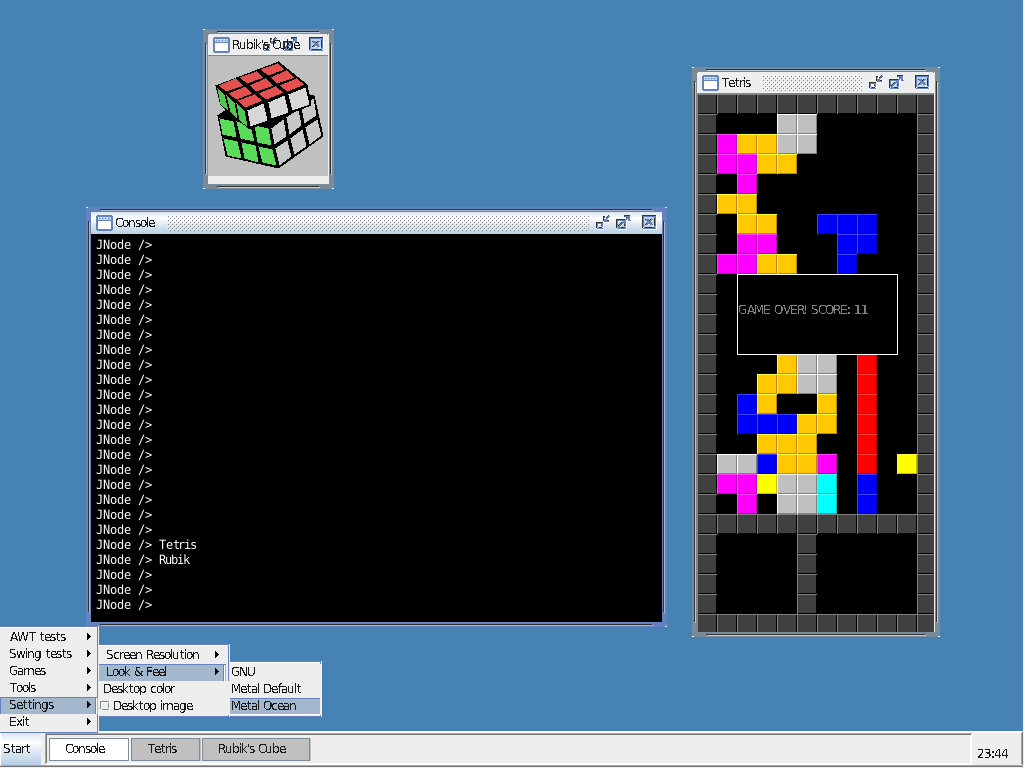
Task: Choose the GNU look and feel
Action: 244,672
